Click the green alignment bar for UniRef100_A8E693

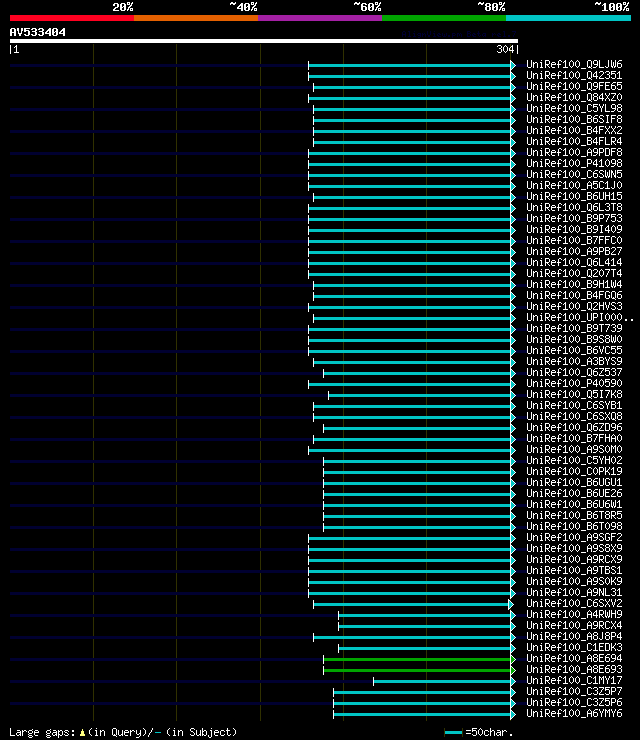(417, 670)
